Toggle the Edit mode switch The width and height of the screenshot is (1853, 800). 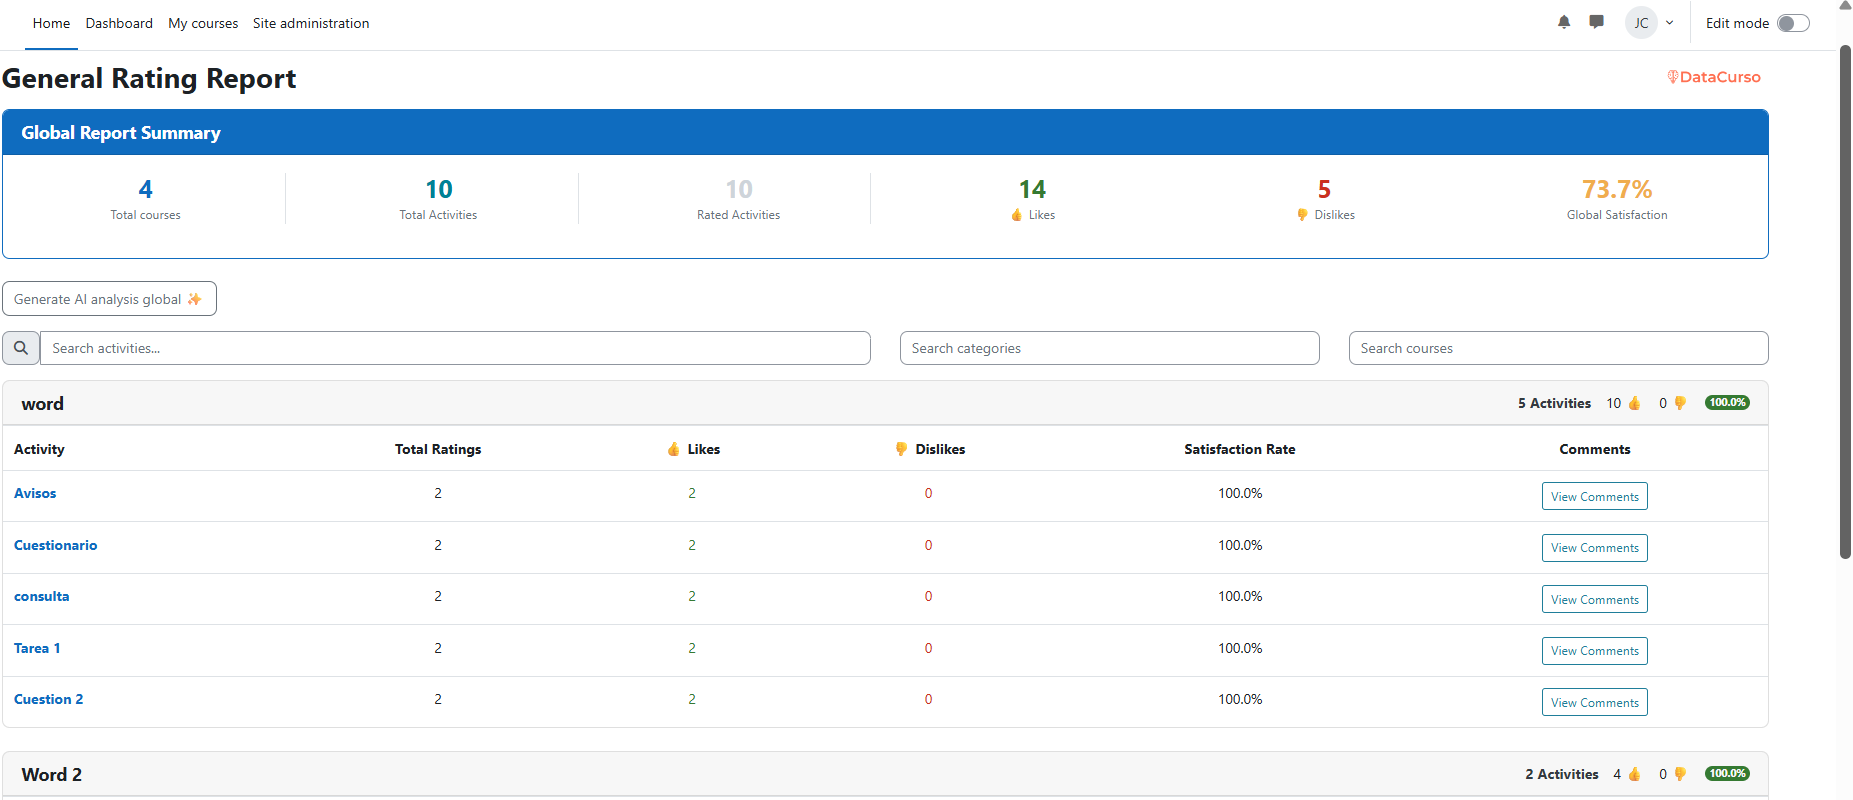tap(1793, 23)
